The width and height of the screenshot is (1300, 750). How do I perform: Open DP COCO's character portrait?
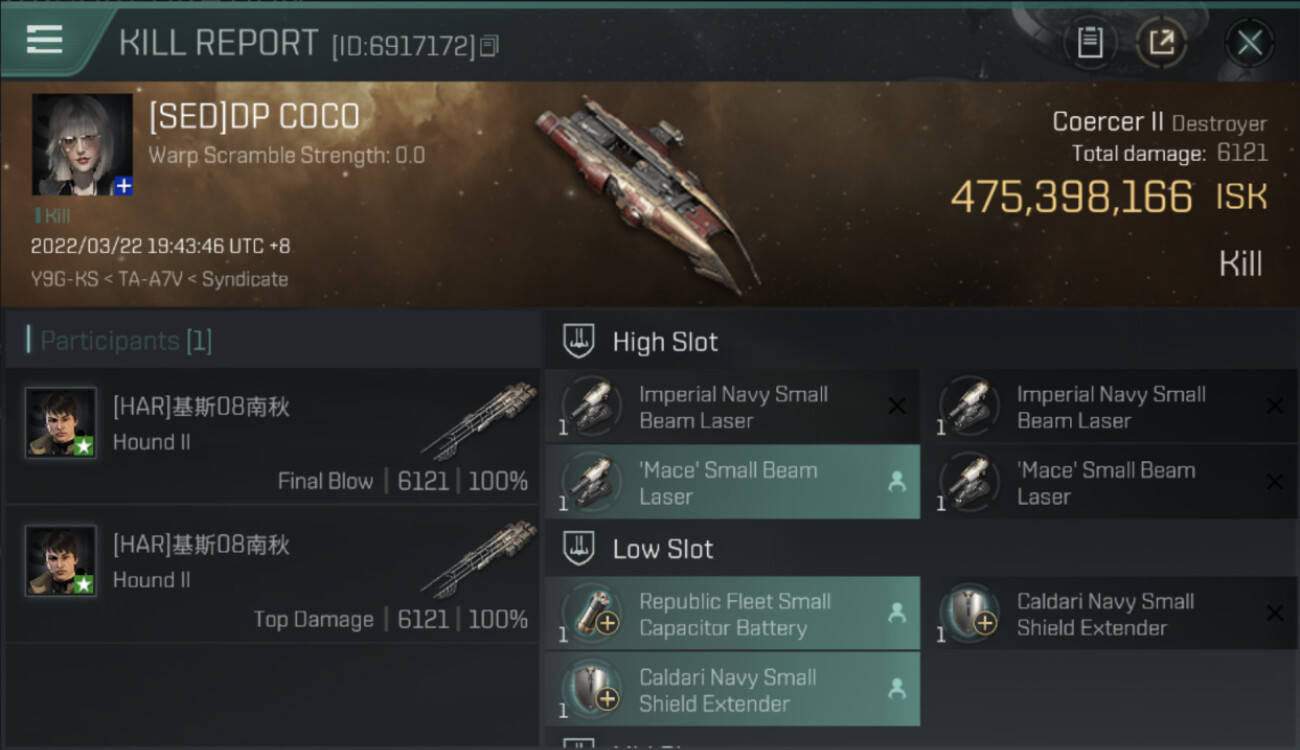[x=82, y=144]
